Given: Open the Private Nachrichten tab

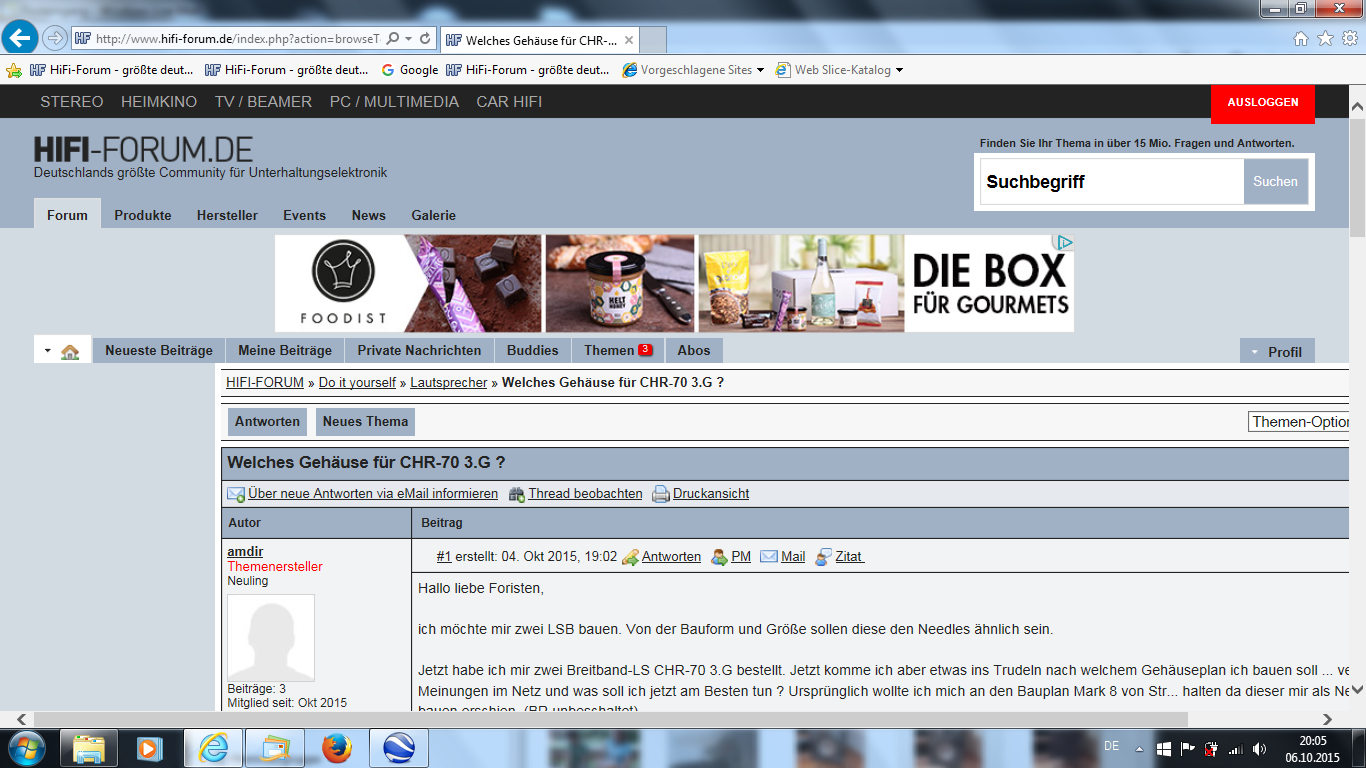Looking at the screenshot, I should pos(419,350).
